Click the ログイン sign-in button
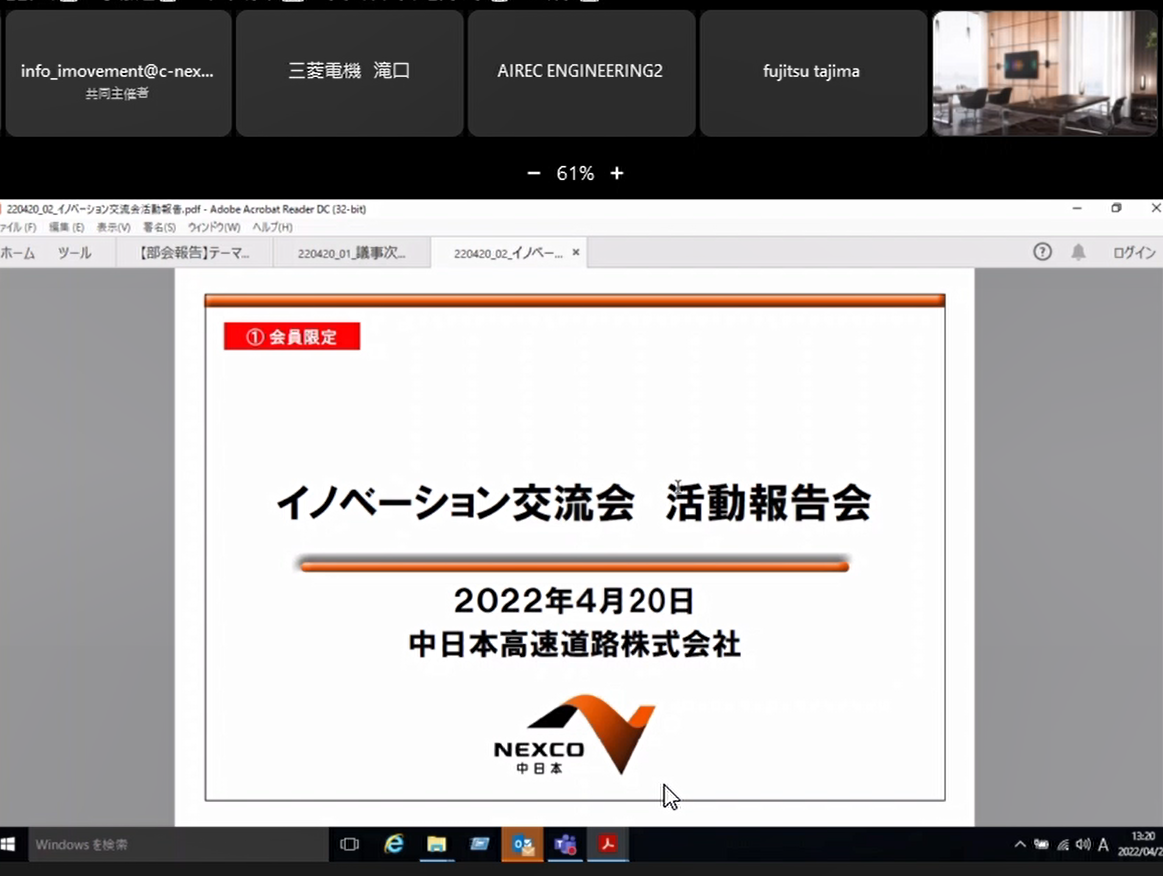Screen dimensions: 1163x876 [x=1134, y=253]
